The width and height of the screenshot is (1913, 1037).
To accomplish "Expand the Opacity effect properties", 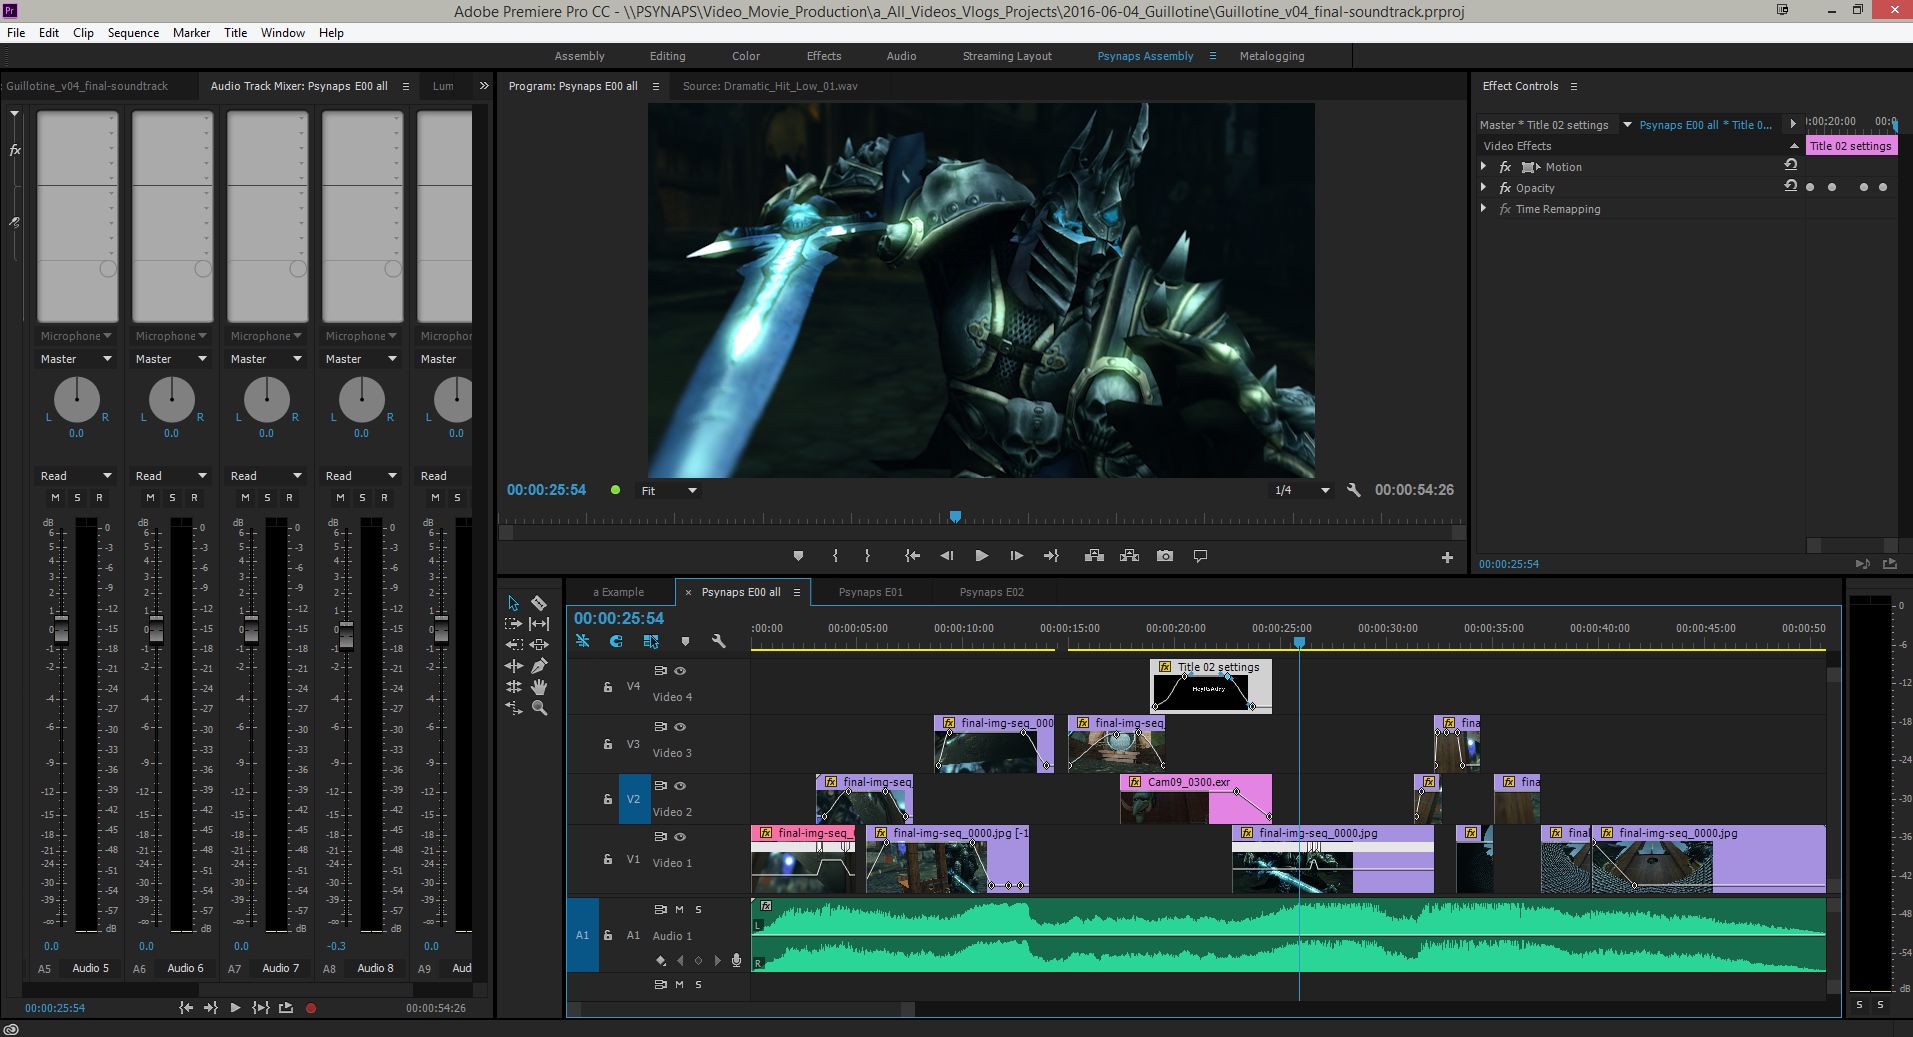I will (1484, 188).
